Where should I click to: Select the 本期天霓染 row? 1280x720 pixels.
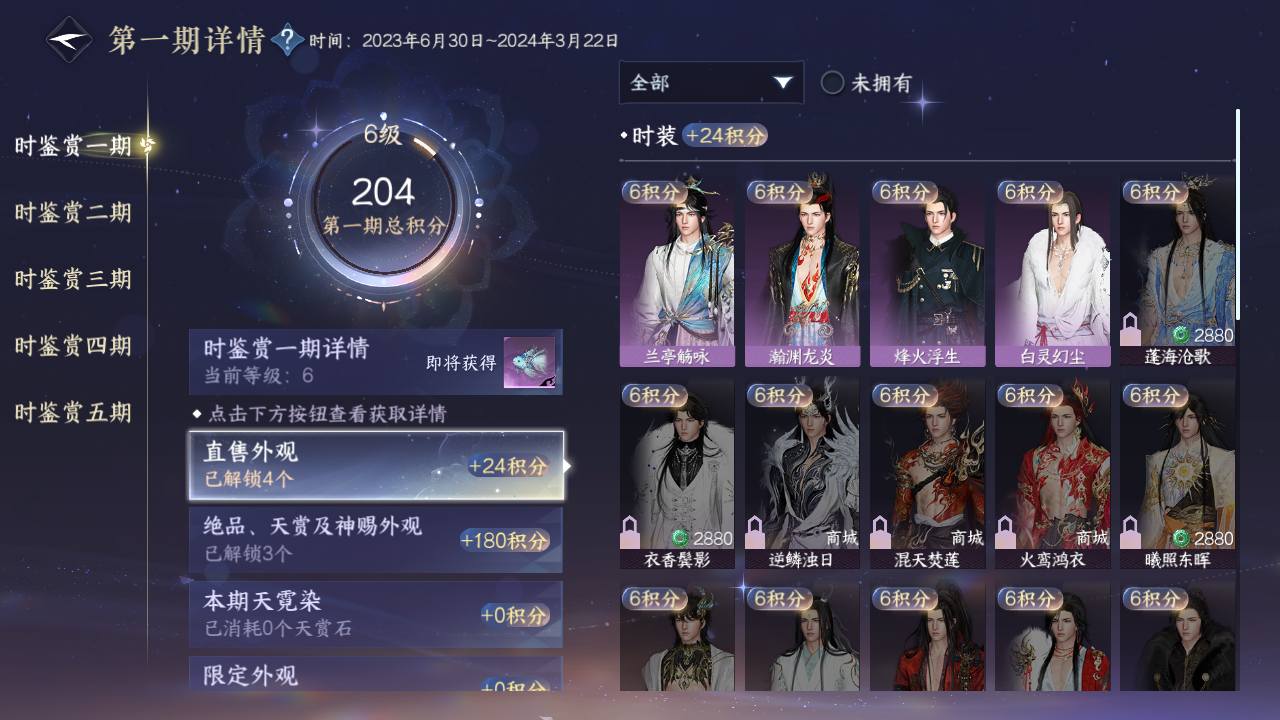[x=376, y=614]
